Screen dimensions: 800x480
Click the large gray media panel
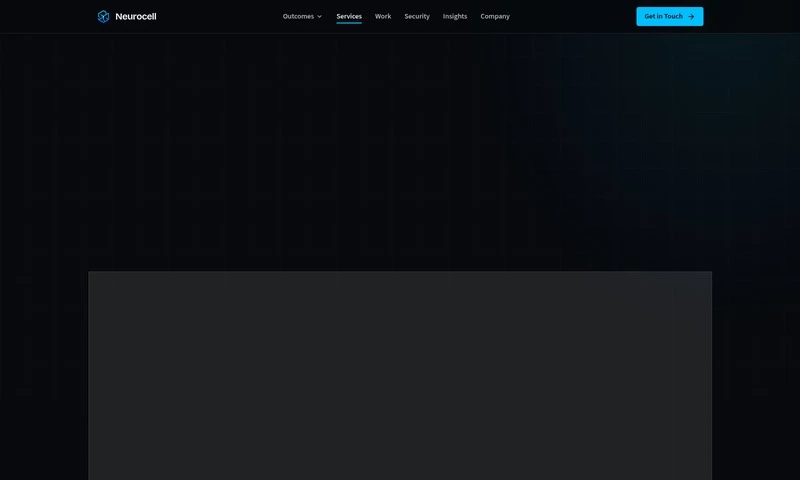400,375
